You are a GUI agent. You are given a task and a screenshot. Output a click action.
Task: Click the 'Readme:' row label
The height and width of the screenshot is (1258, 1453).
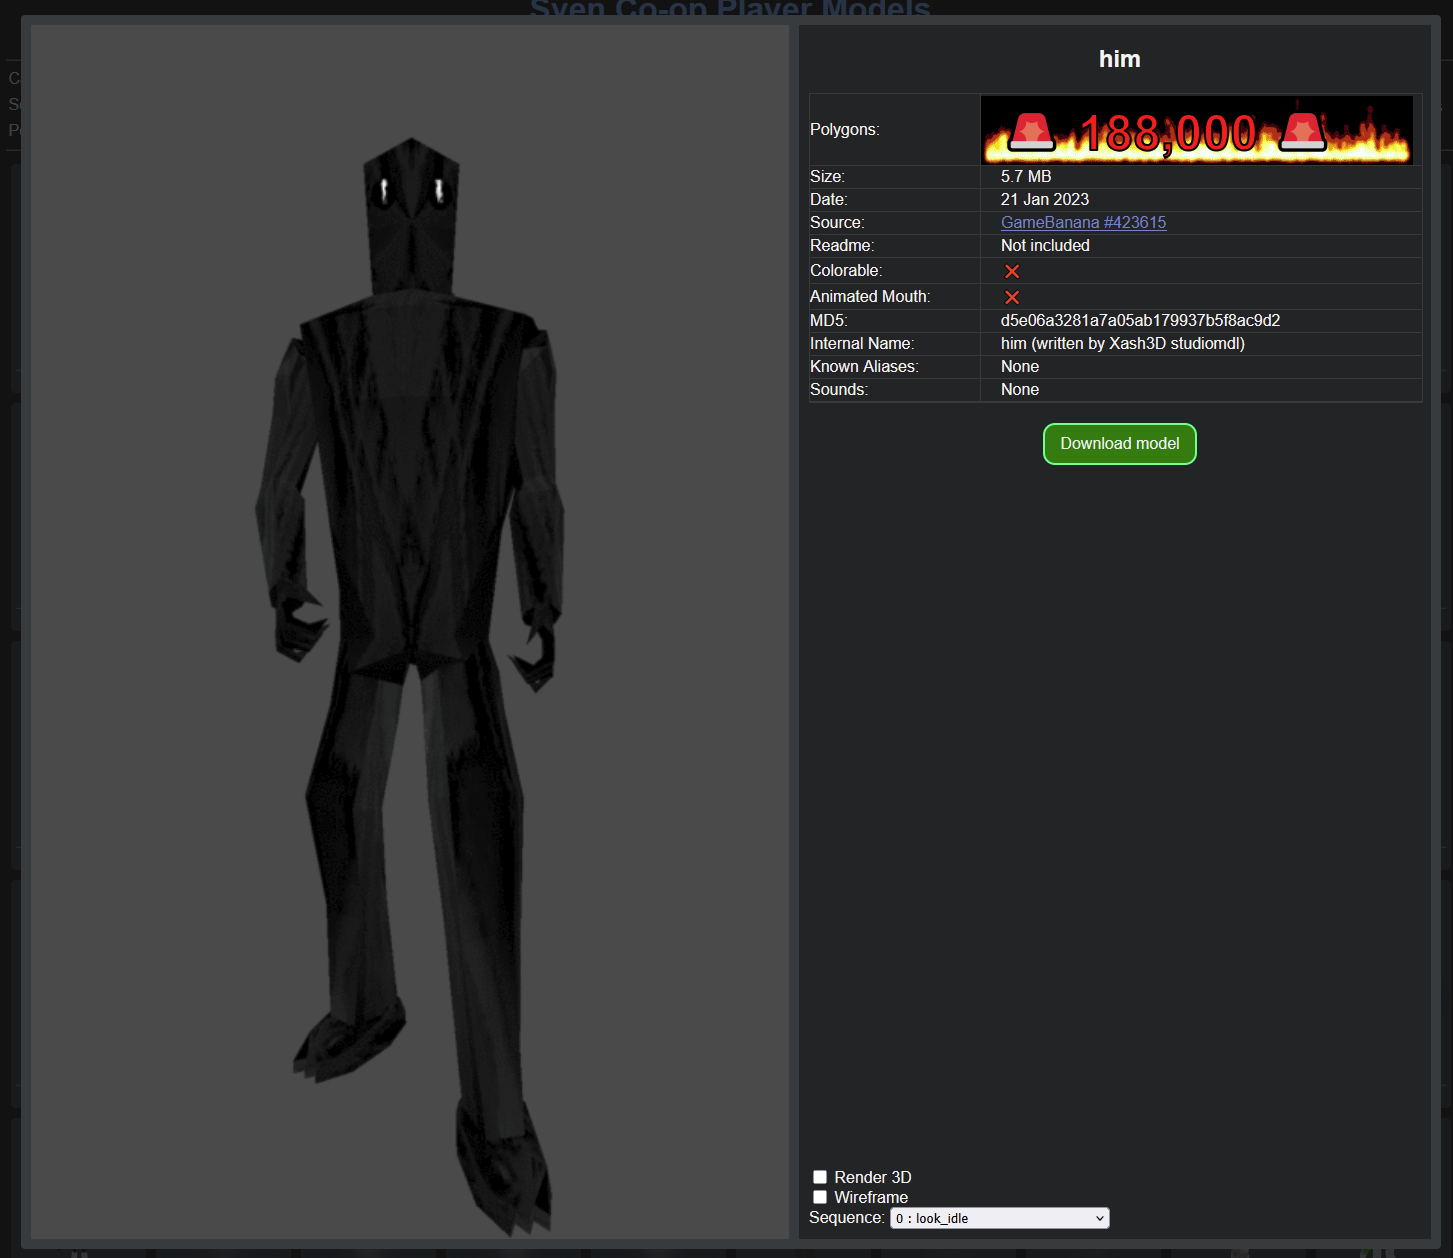point(842,246)
